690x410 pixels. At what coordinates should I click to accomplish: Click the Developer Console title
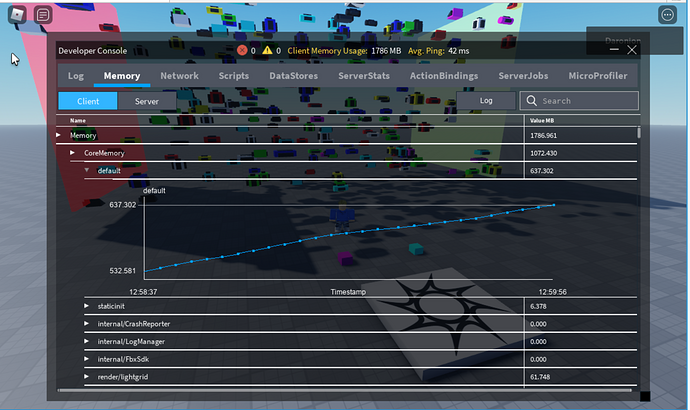point(92,51)
